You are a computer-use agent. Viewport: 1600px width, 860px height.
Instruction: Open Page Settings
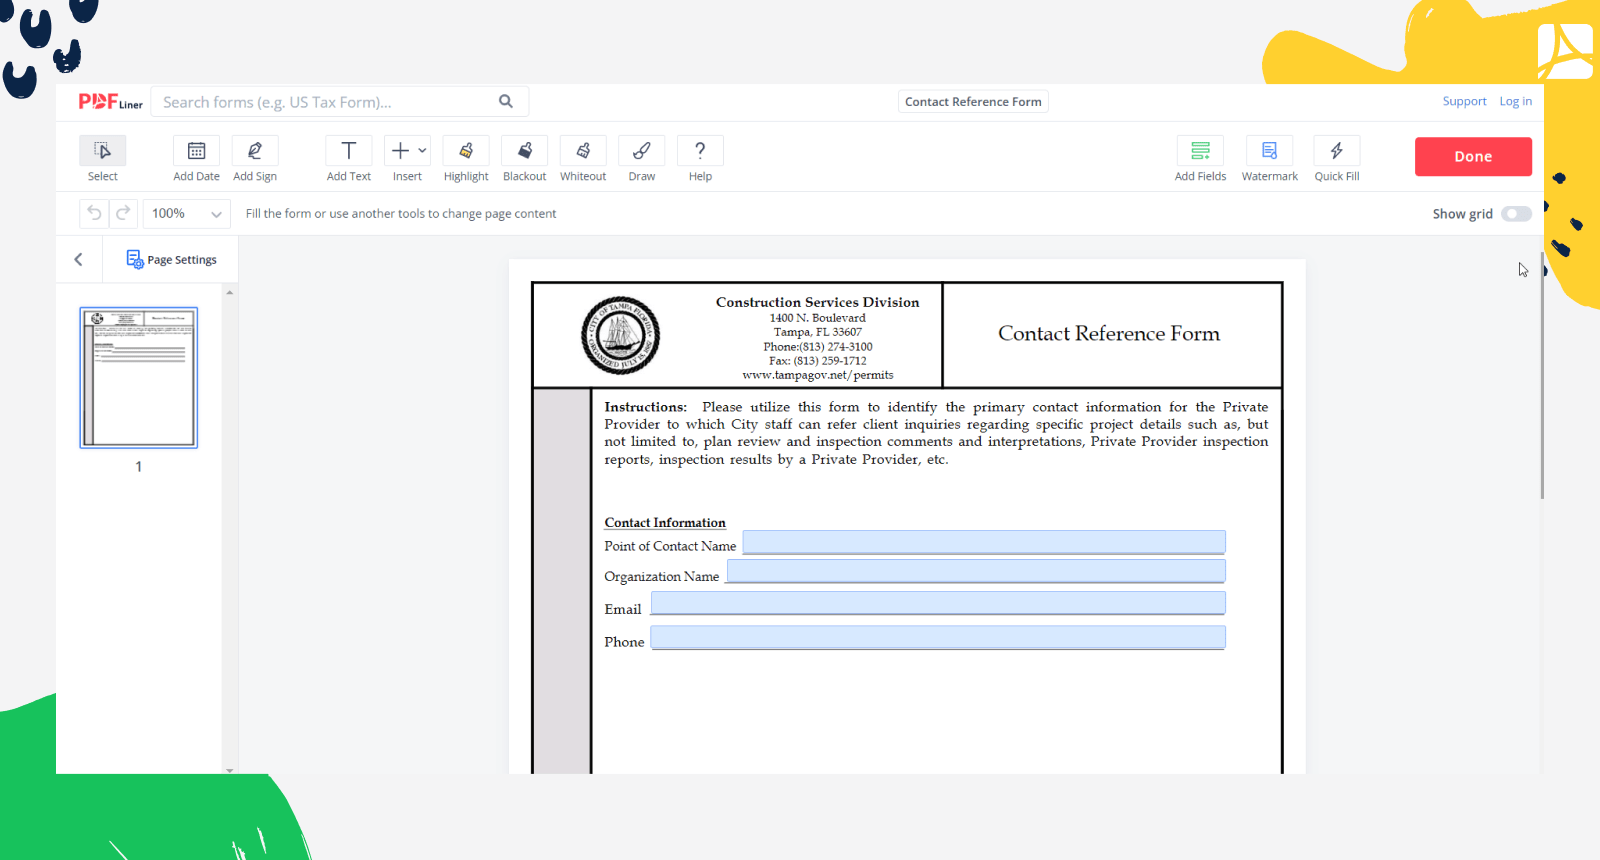172,260
